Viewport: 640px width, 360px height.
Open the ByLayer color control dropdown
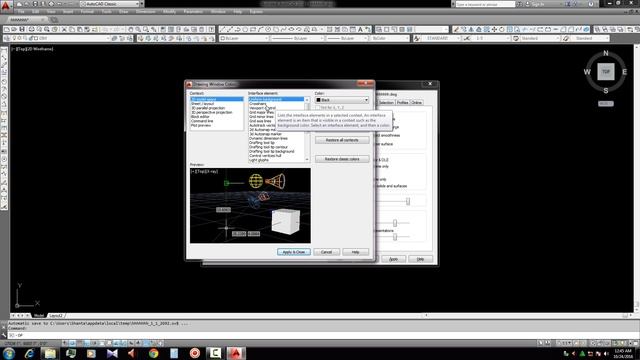(x=244, y=38)
